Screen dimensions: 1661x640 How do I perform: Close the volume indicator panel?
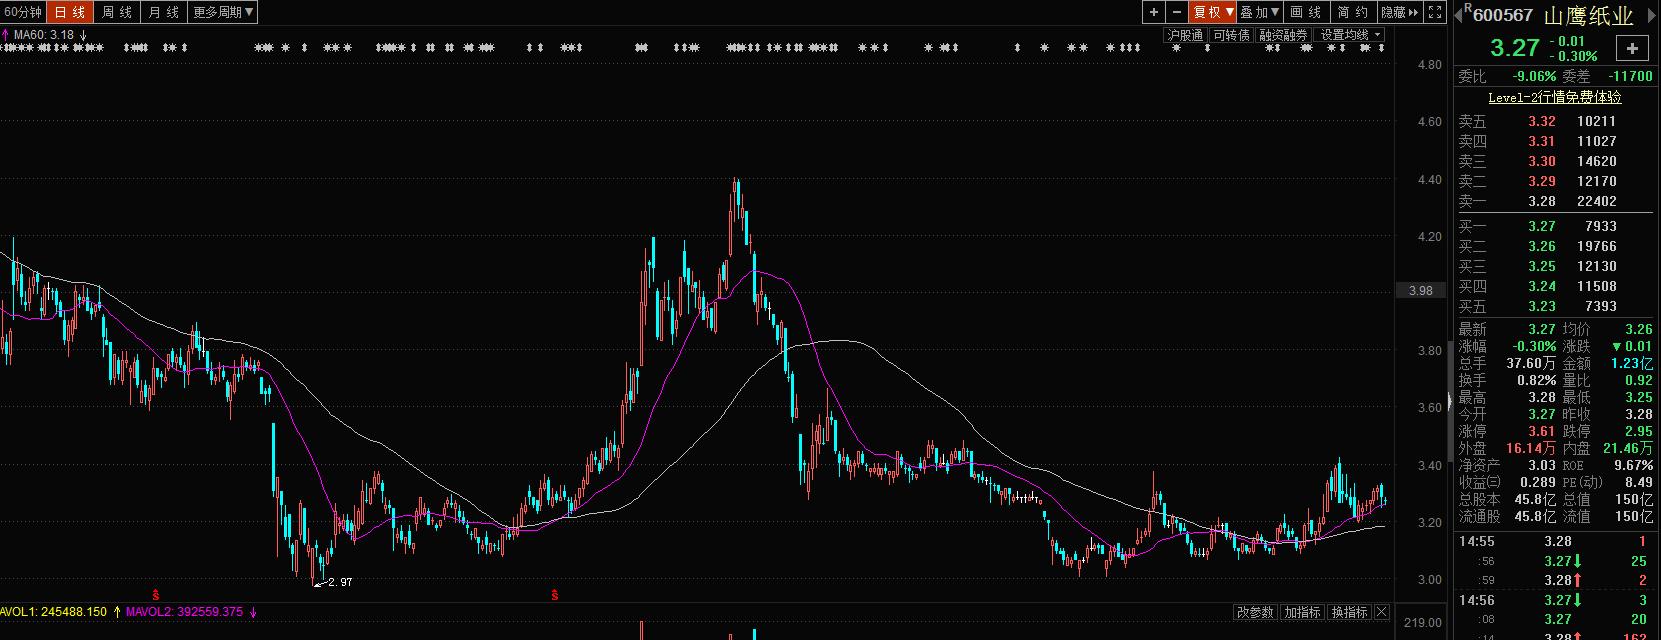[x=1382, y=612]
